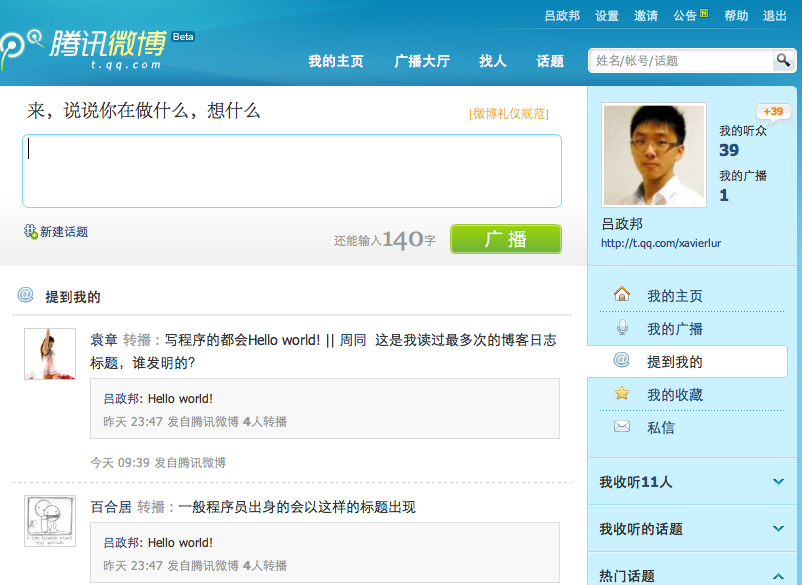Screen dimensions: 802x585
Task: Open 广播大厅 in the top navigation
Action: tap(422, 61)
